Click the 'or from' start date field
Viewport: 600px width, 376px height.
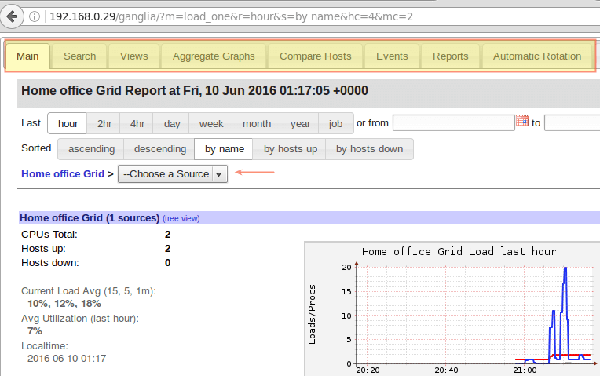click(453, 123)
